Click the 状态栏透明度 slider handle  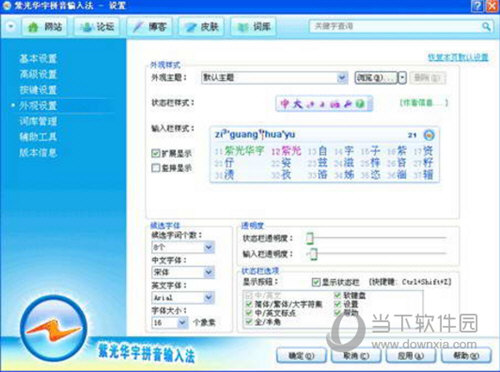coord(310,238)
